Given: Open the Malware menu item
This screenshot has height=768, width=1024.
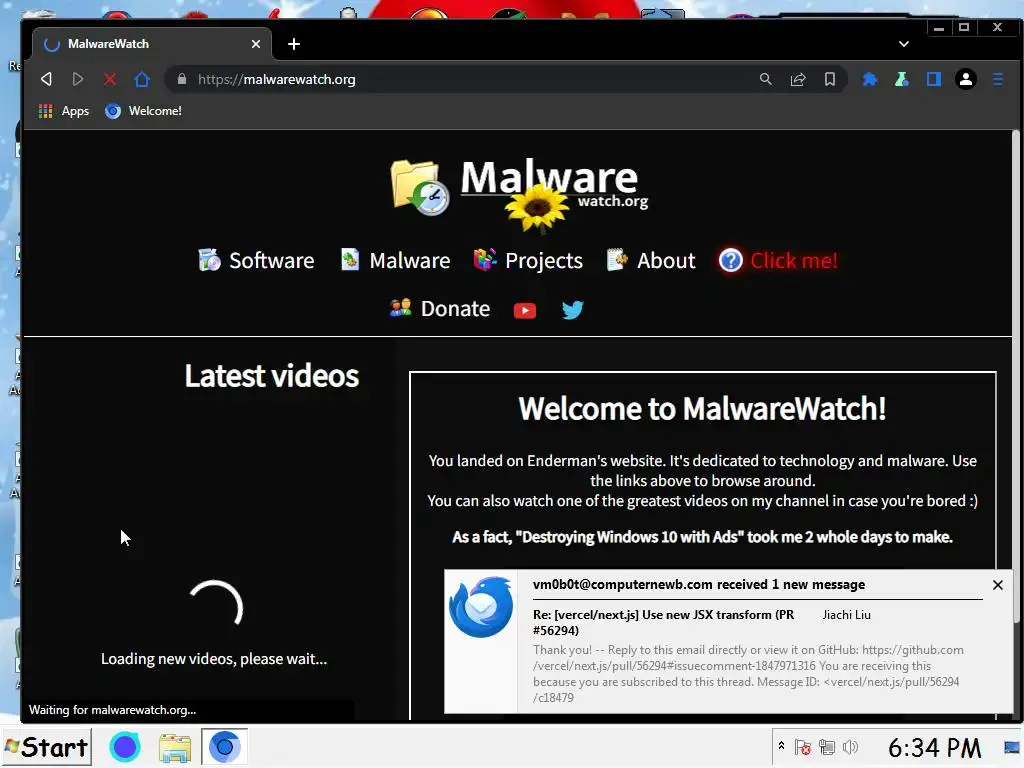Looking at the screenshot, I should [x=395, y=261].
